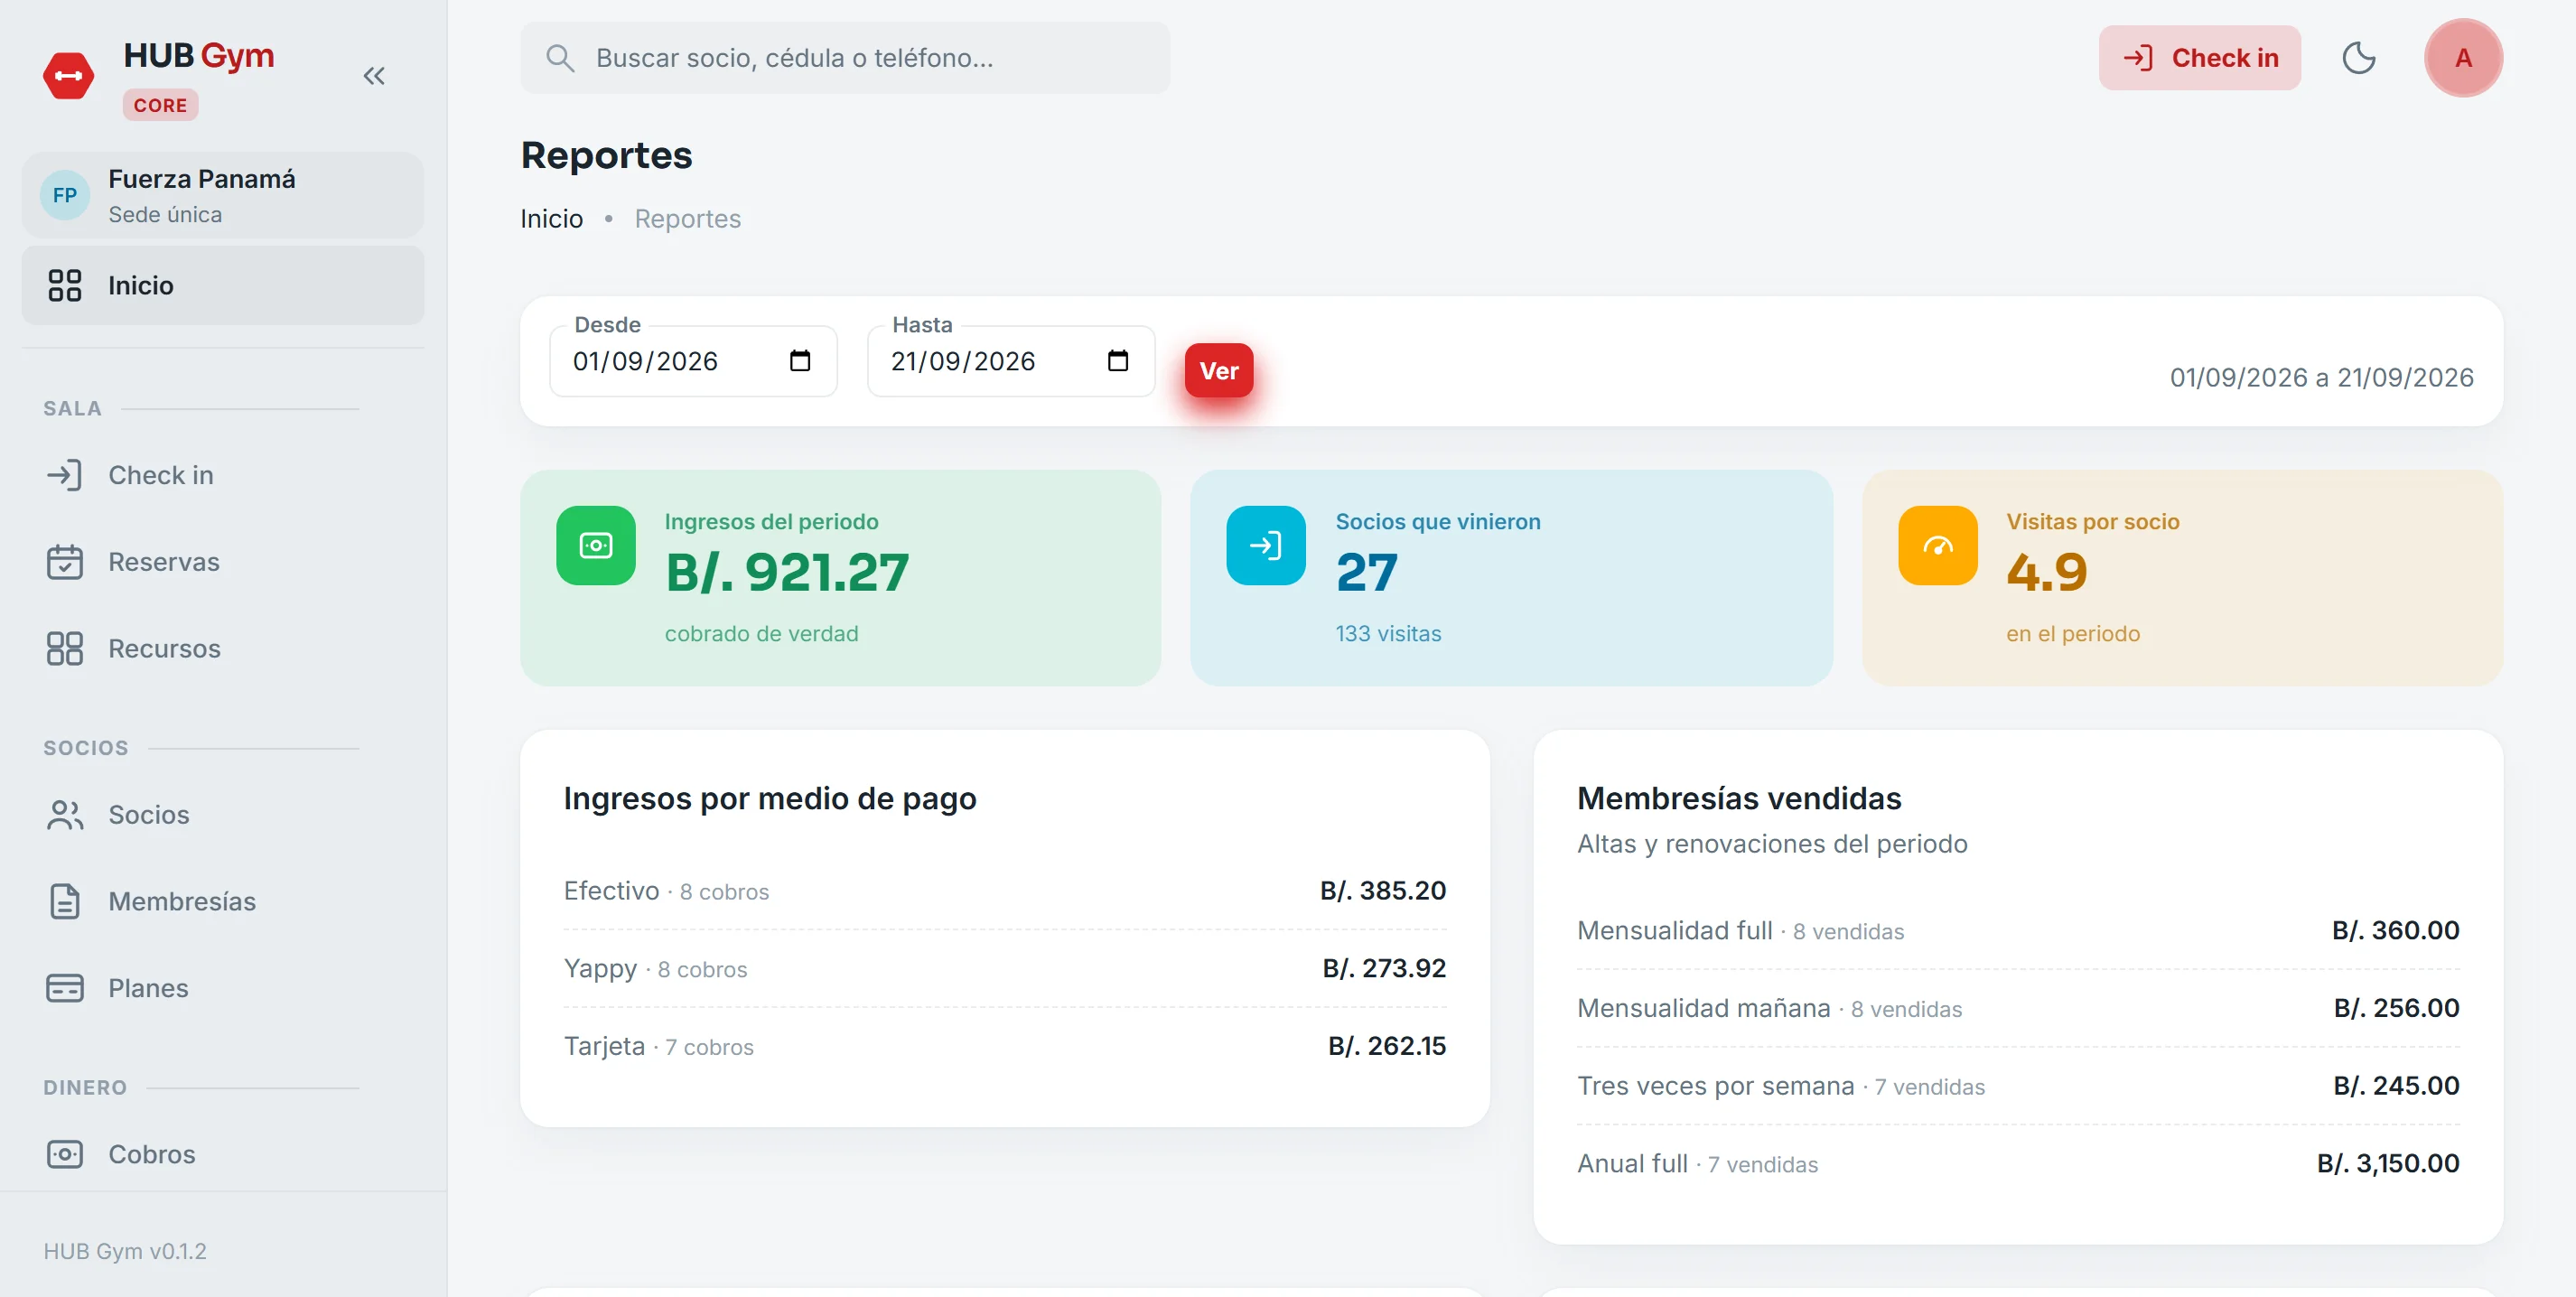The width and height of the screenshot is (2576, 1297).
Task: Click the HUB Gym dumbbell logo
Action: point(68,76)
